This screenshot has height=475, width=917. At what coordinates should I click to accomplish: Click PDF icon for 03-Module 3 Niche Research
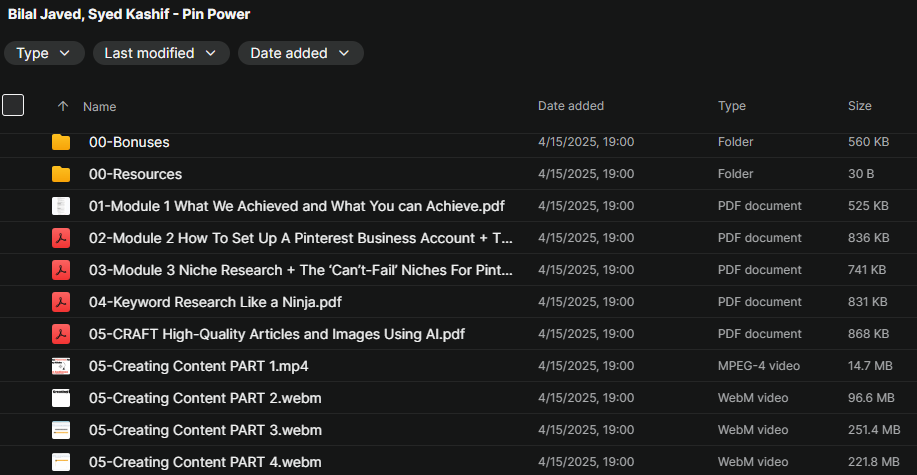[x=61, y=270]
